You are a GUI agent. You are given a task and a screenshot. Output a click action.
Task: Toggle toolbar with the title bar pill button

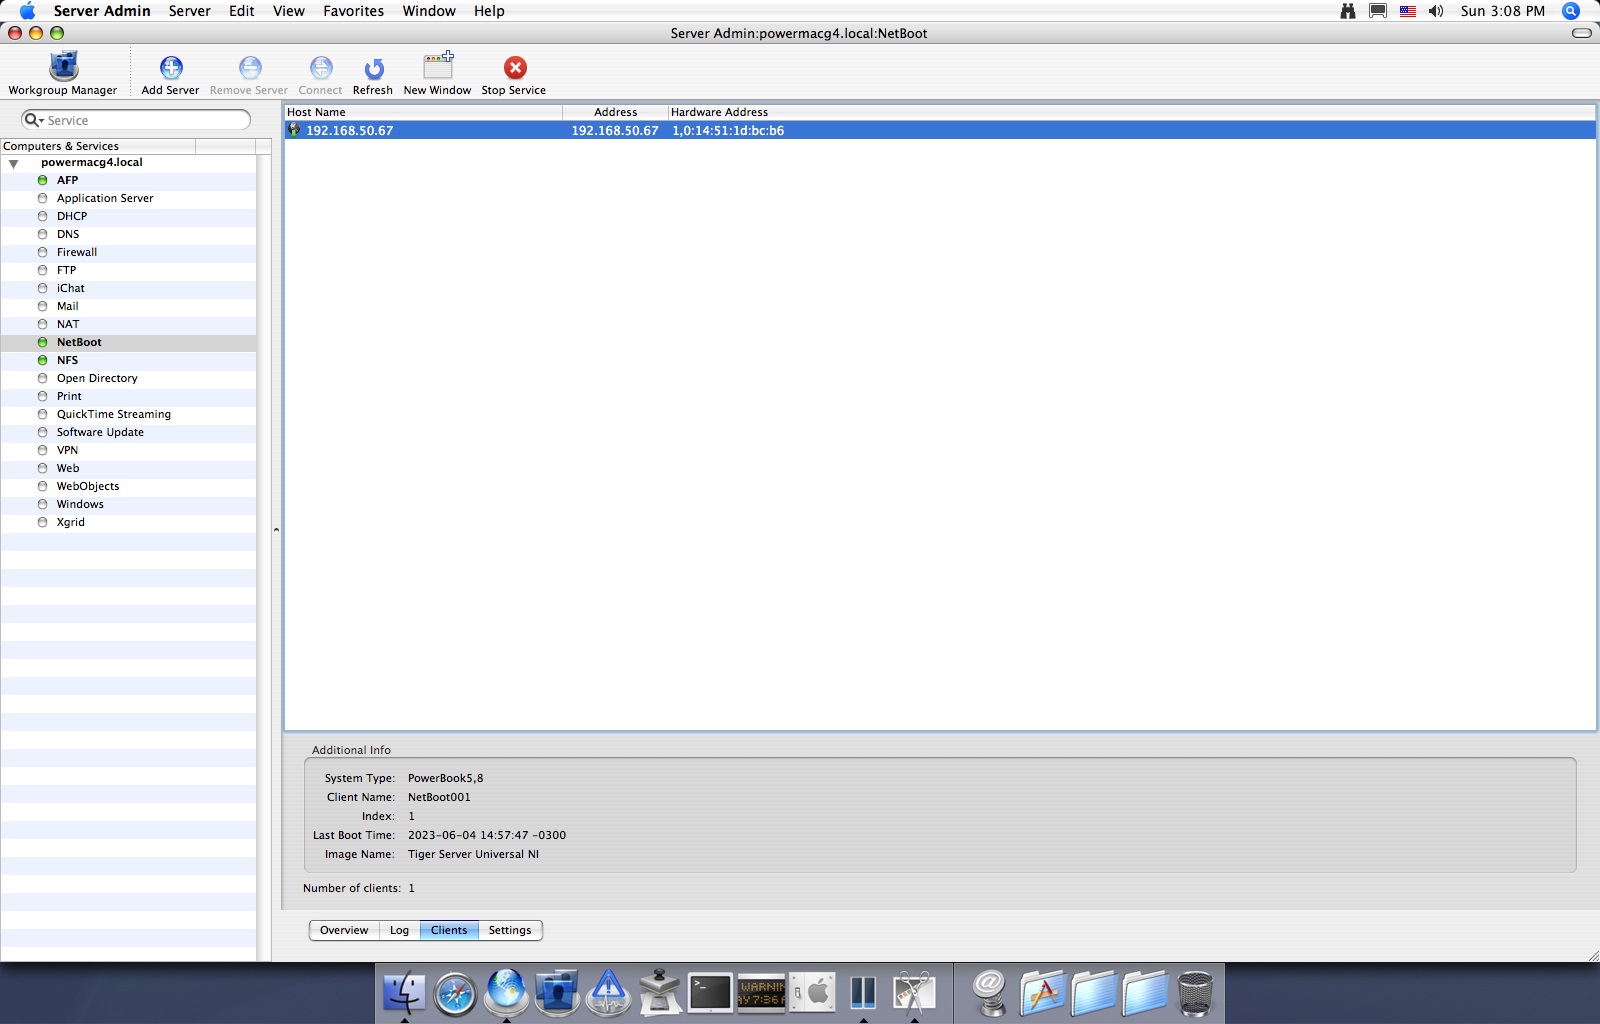click(1582, 33)
